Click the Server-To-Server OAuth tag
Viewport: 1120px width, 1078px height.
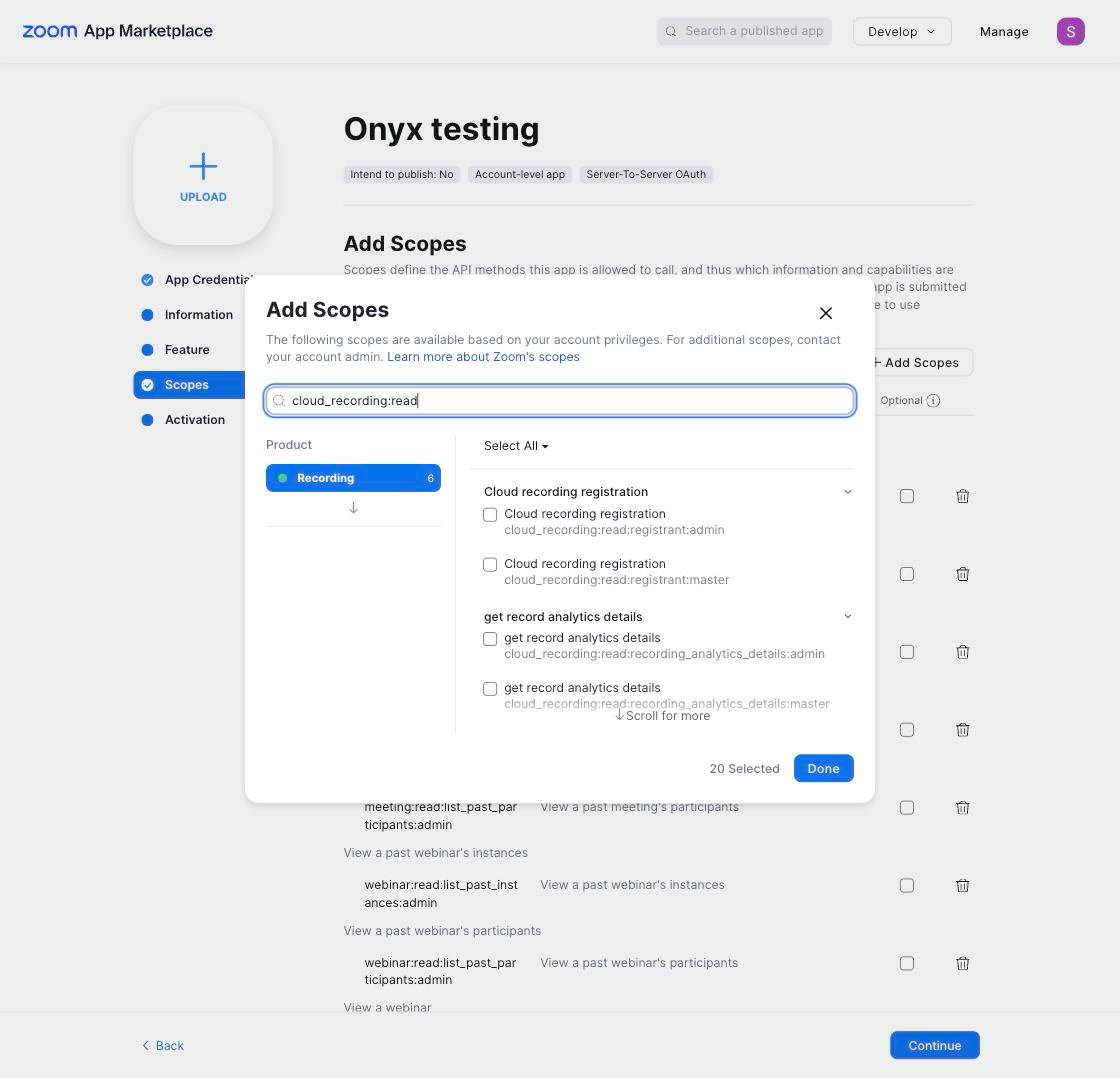(x=646, y=174)
